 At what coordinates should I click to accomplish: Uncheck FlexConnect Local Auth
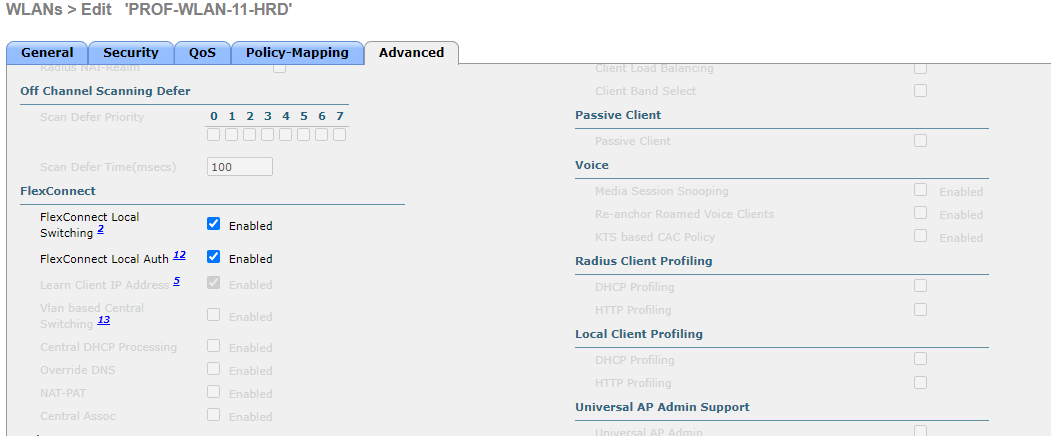213,257
